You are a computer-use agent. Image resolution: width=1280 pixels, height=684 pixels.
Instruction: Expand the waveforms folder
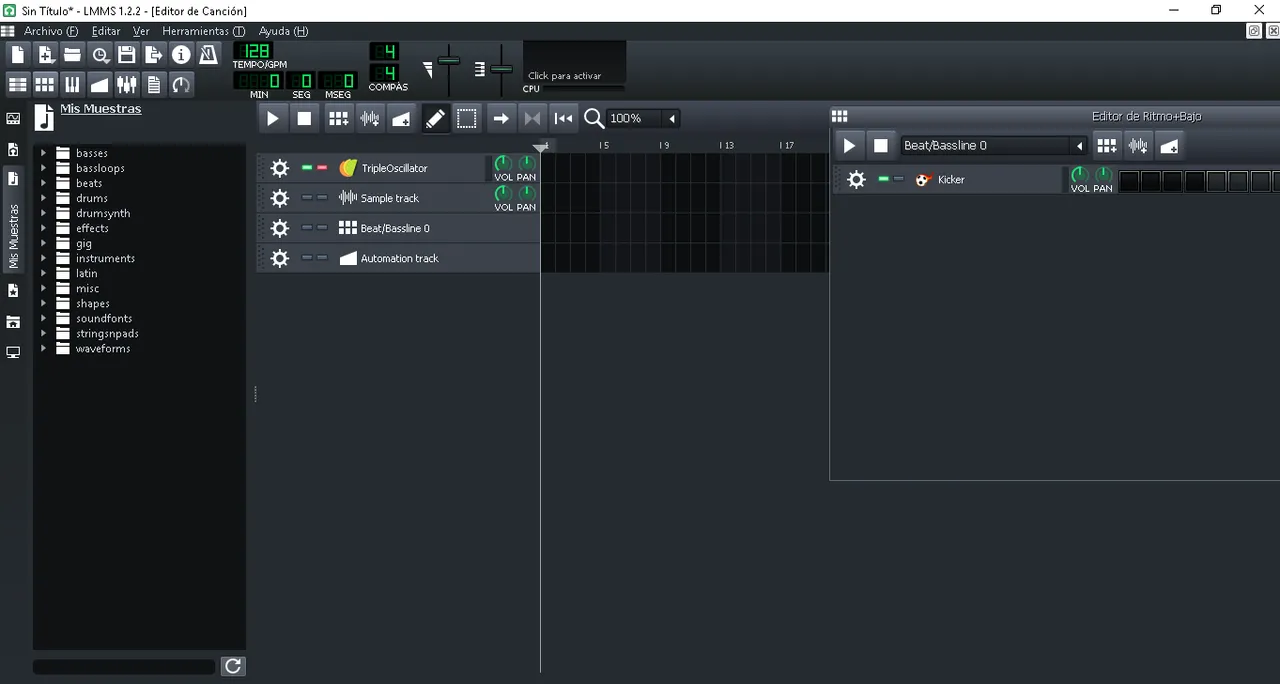tap(43, 348)
